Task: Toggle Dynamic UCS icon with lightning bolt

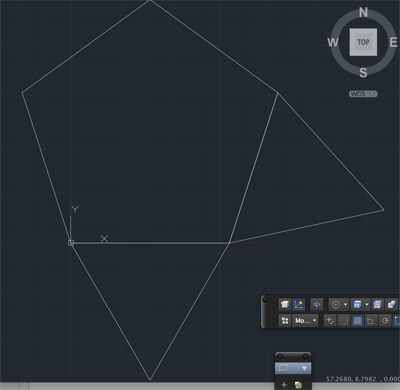Action: point(298,304)
